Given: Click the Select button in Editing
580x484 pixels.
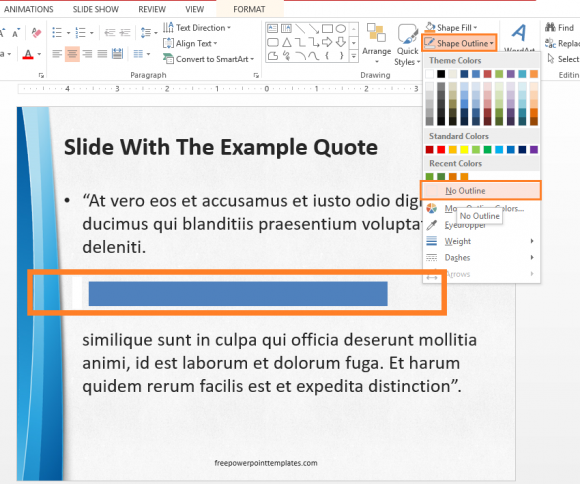Looking at the screenshot, I should coord(563,59).
